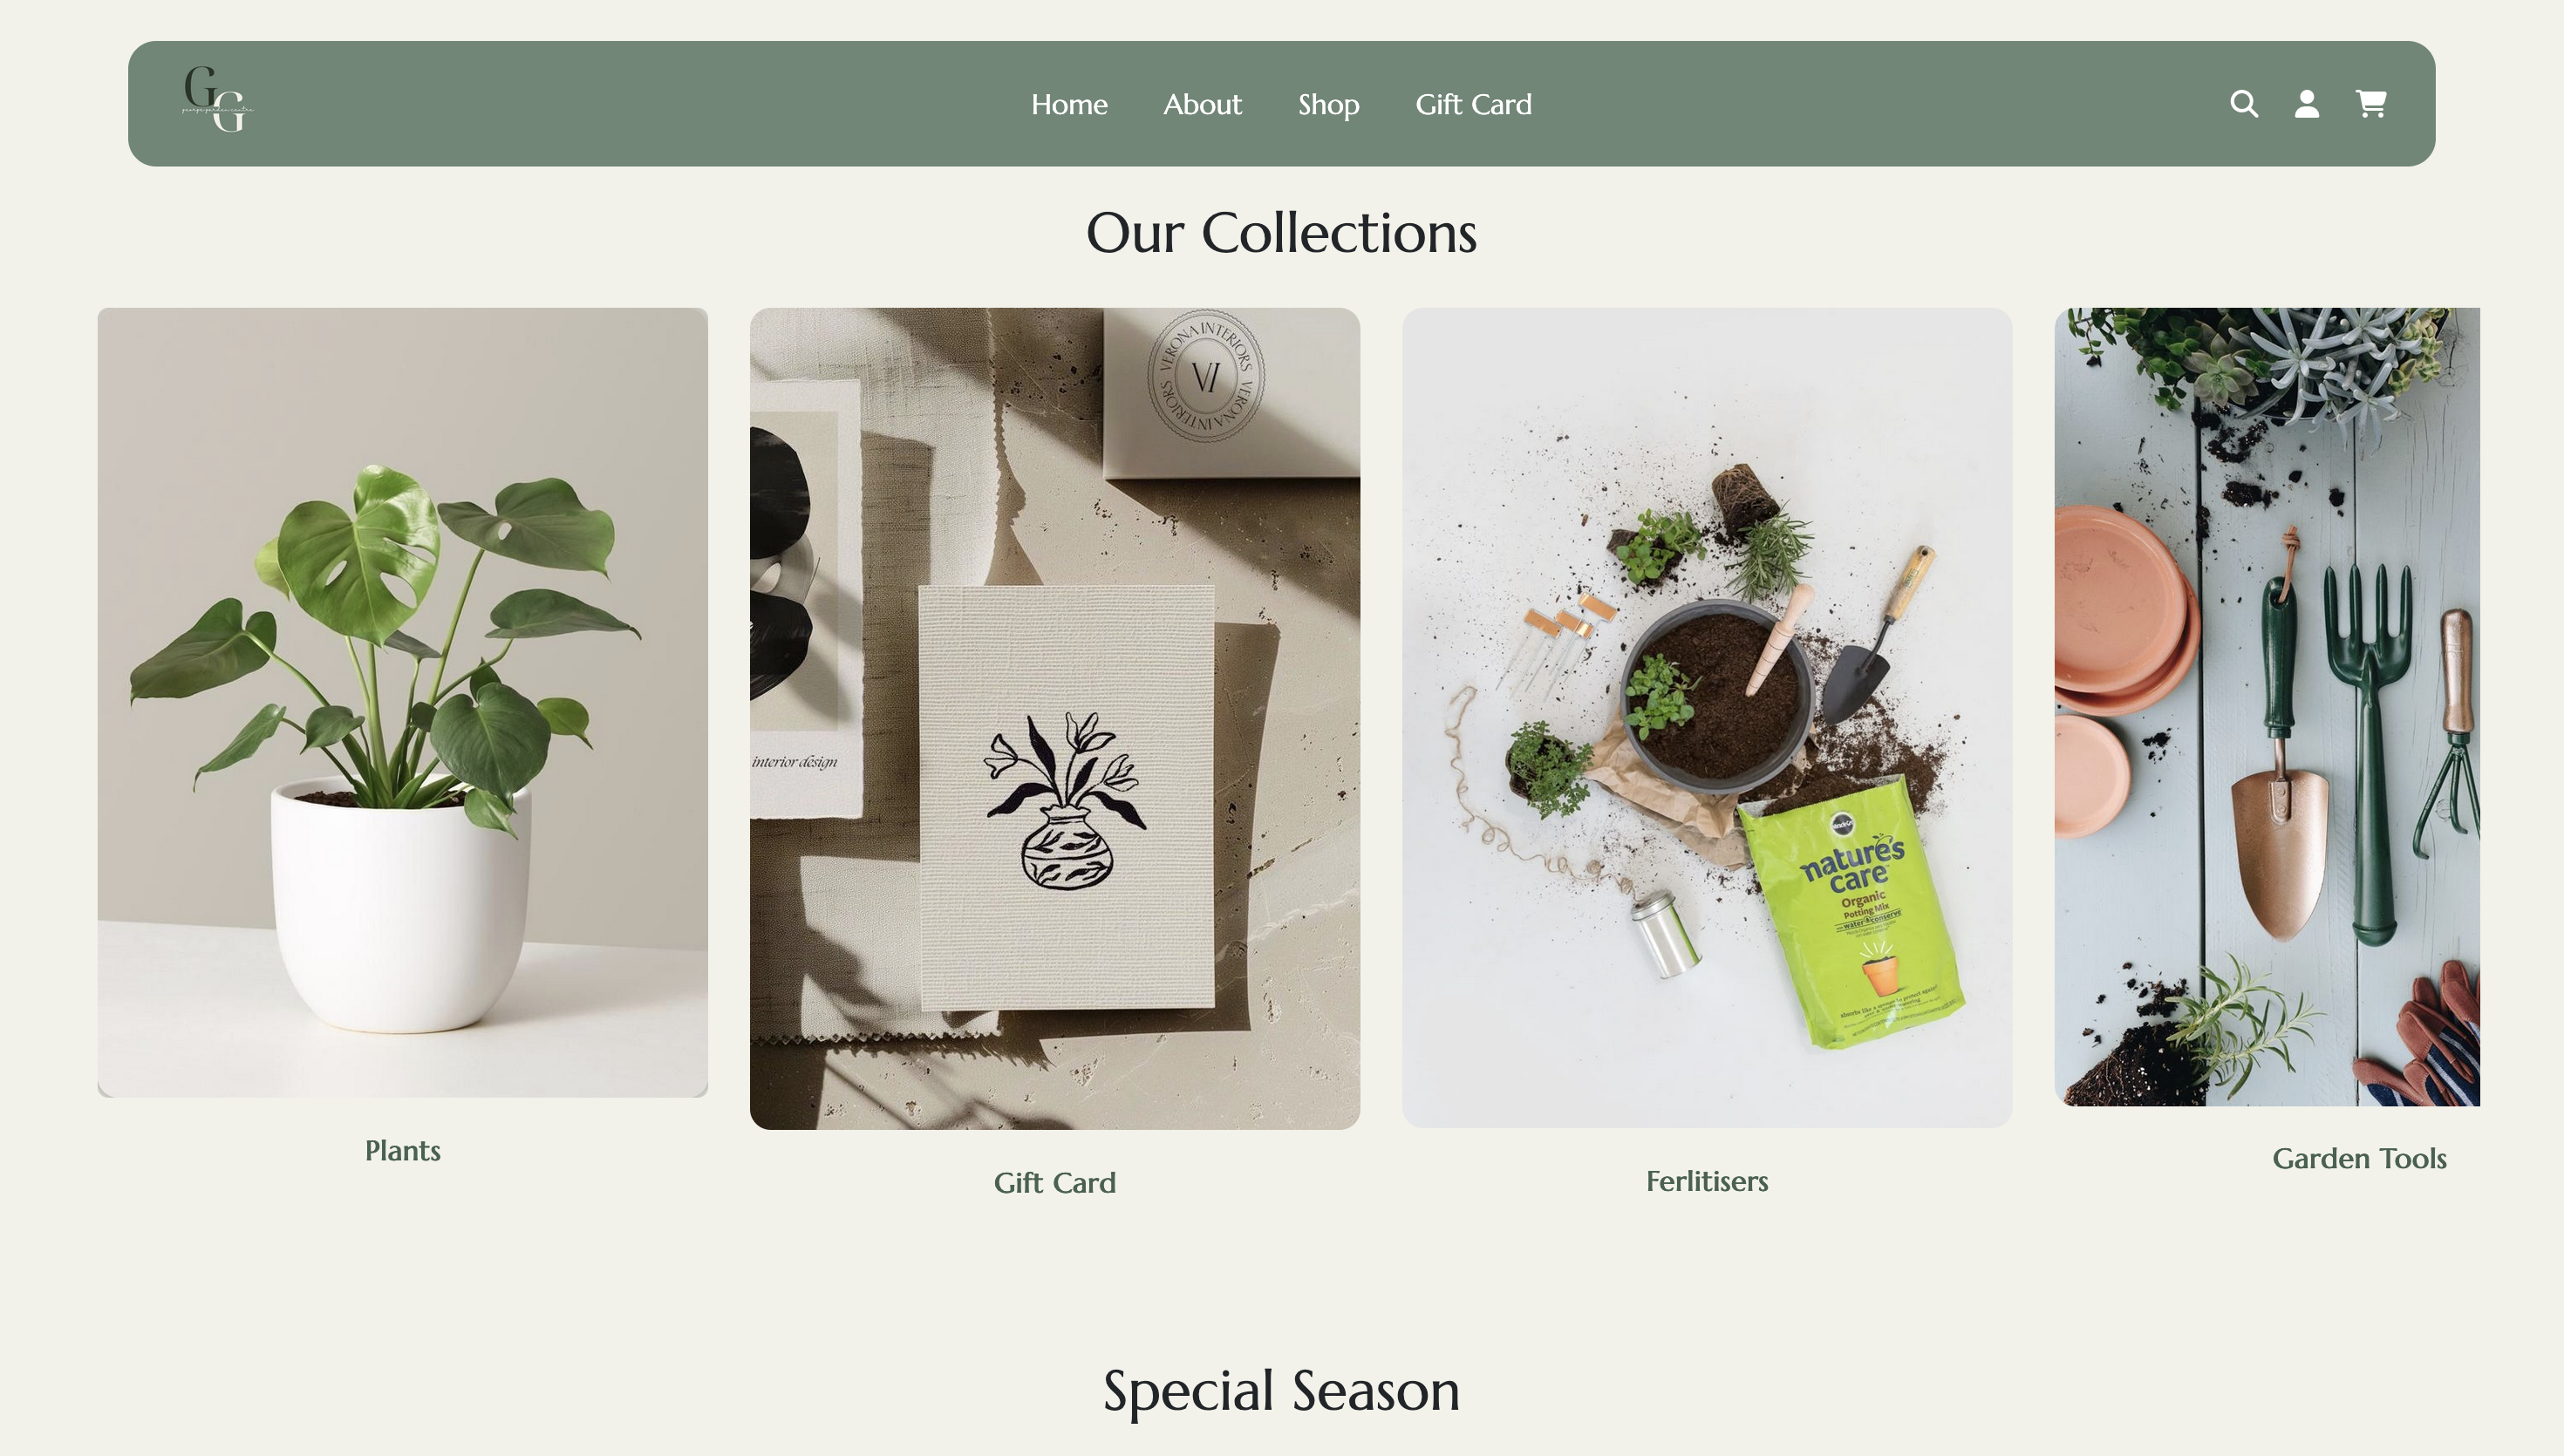The width and height of the screenshot is (2564, 1456).
Task: Open the Ferlitisers collection text link
Action: click(x=1707, y=1181)
